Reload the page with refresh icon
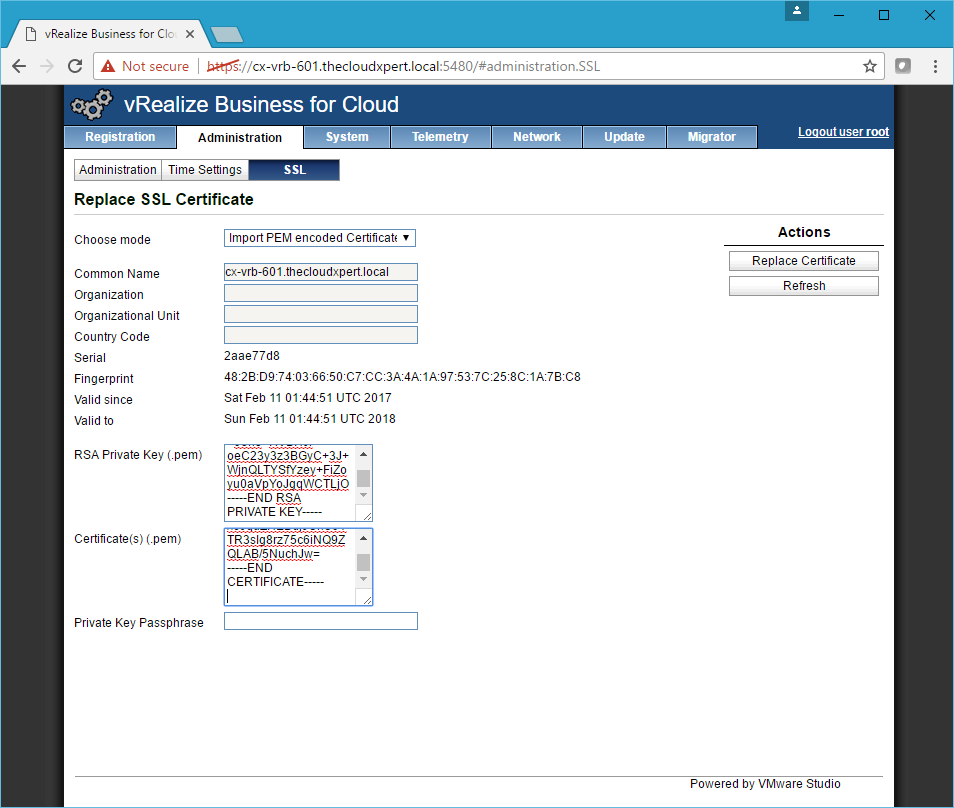 [x=74, y=66]
